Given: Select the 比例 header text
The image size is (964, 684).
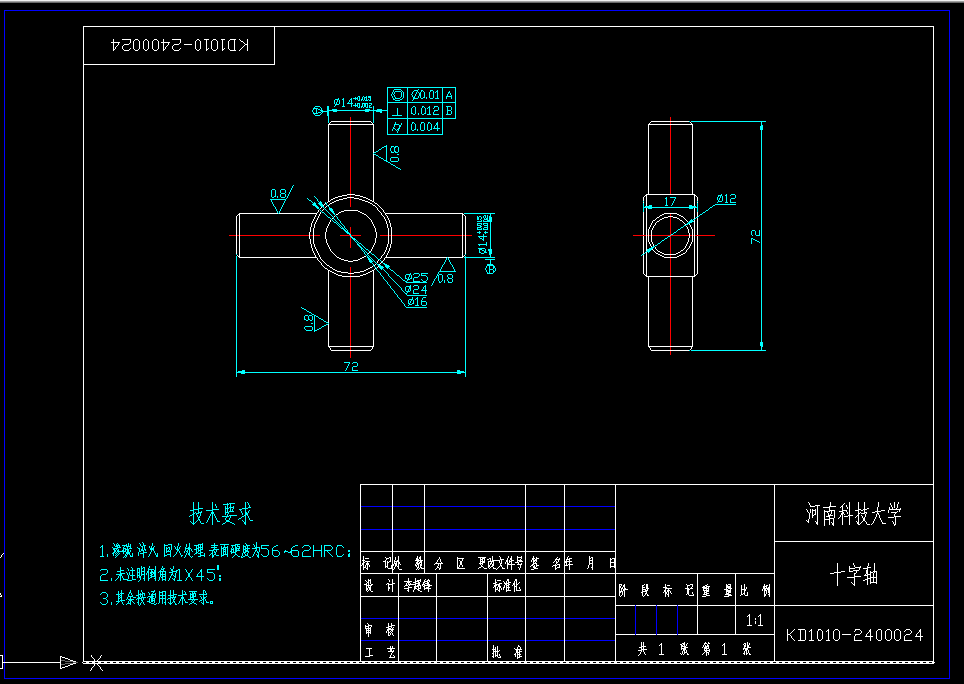Looking at the screenshot, I should pos(756,591).
